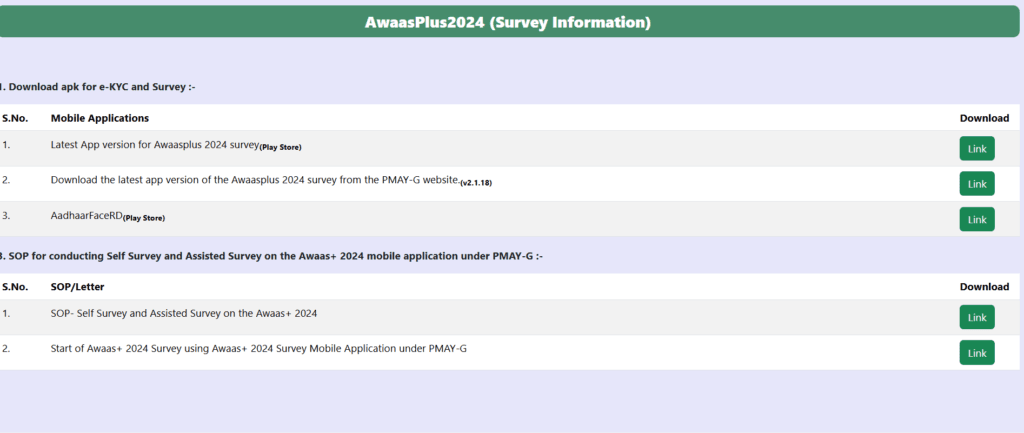Click the (Play Store) label beside Awaasplus survey
Image resolution: width=1024 pixels, height=433 pixels.
(x=281, y=148)
